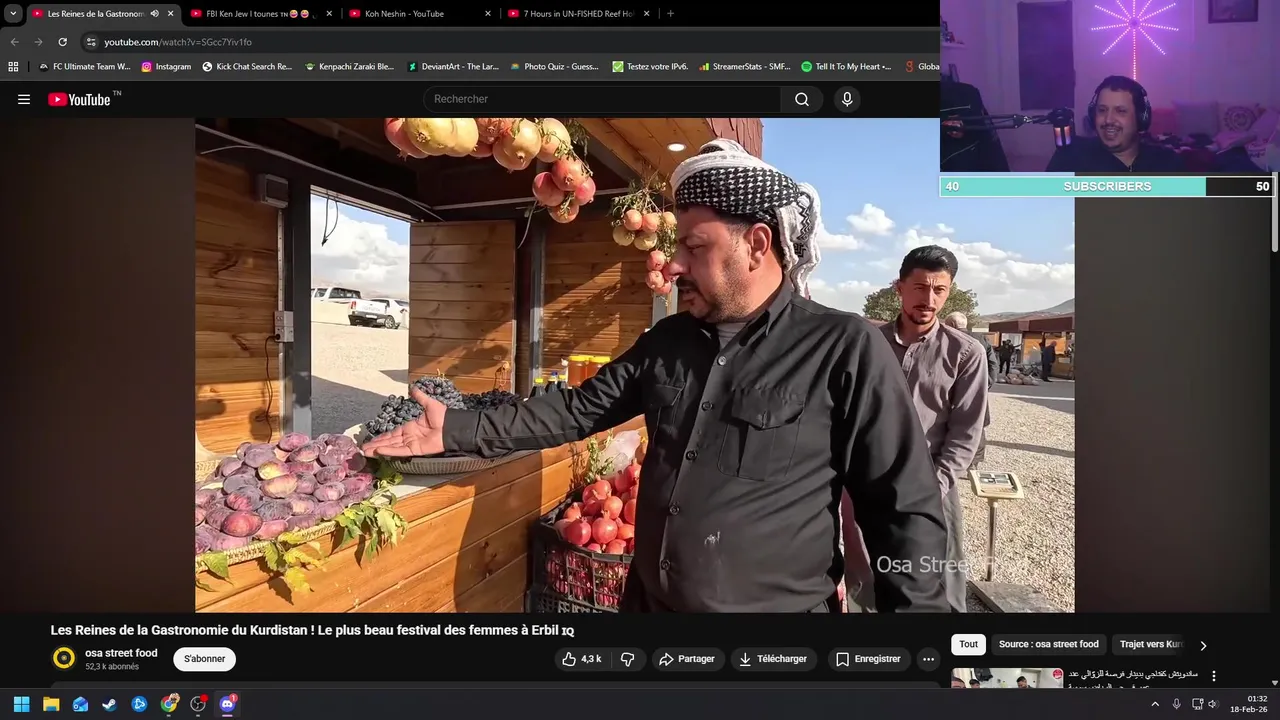Open Windows Start menu

coord(21,704)
